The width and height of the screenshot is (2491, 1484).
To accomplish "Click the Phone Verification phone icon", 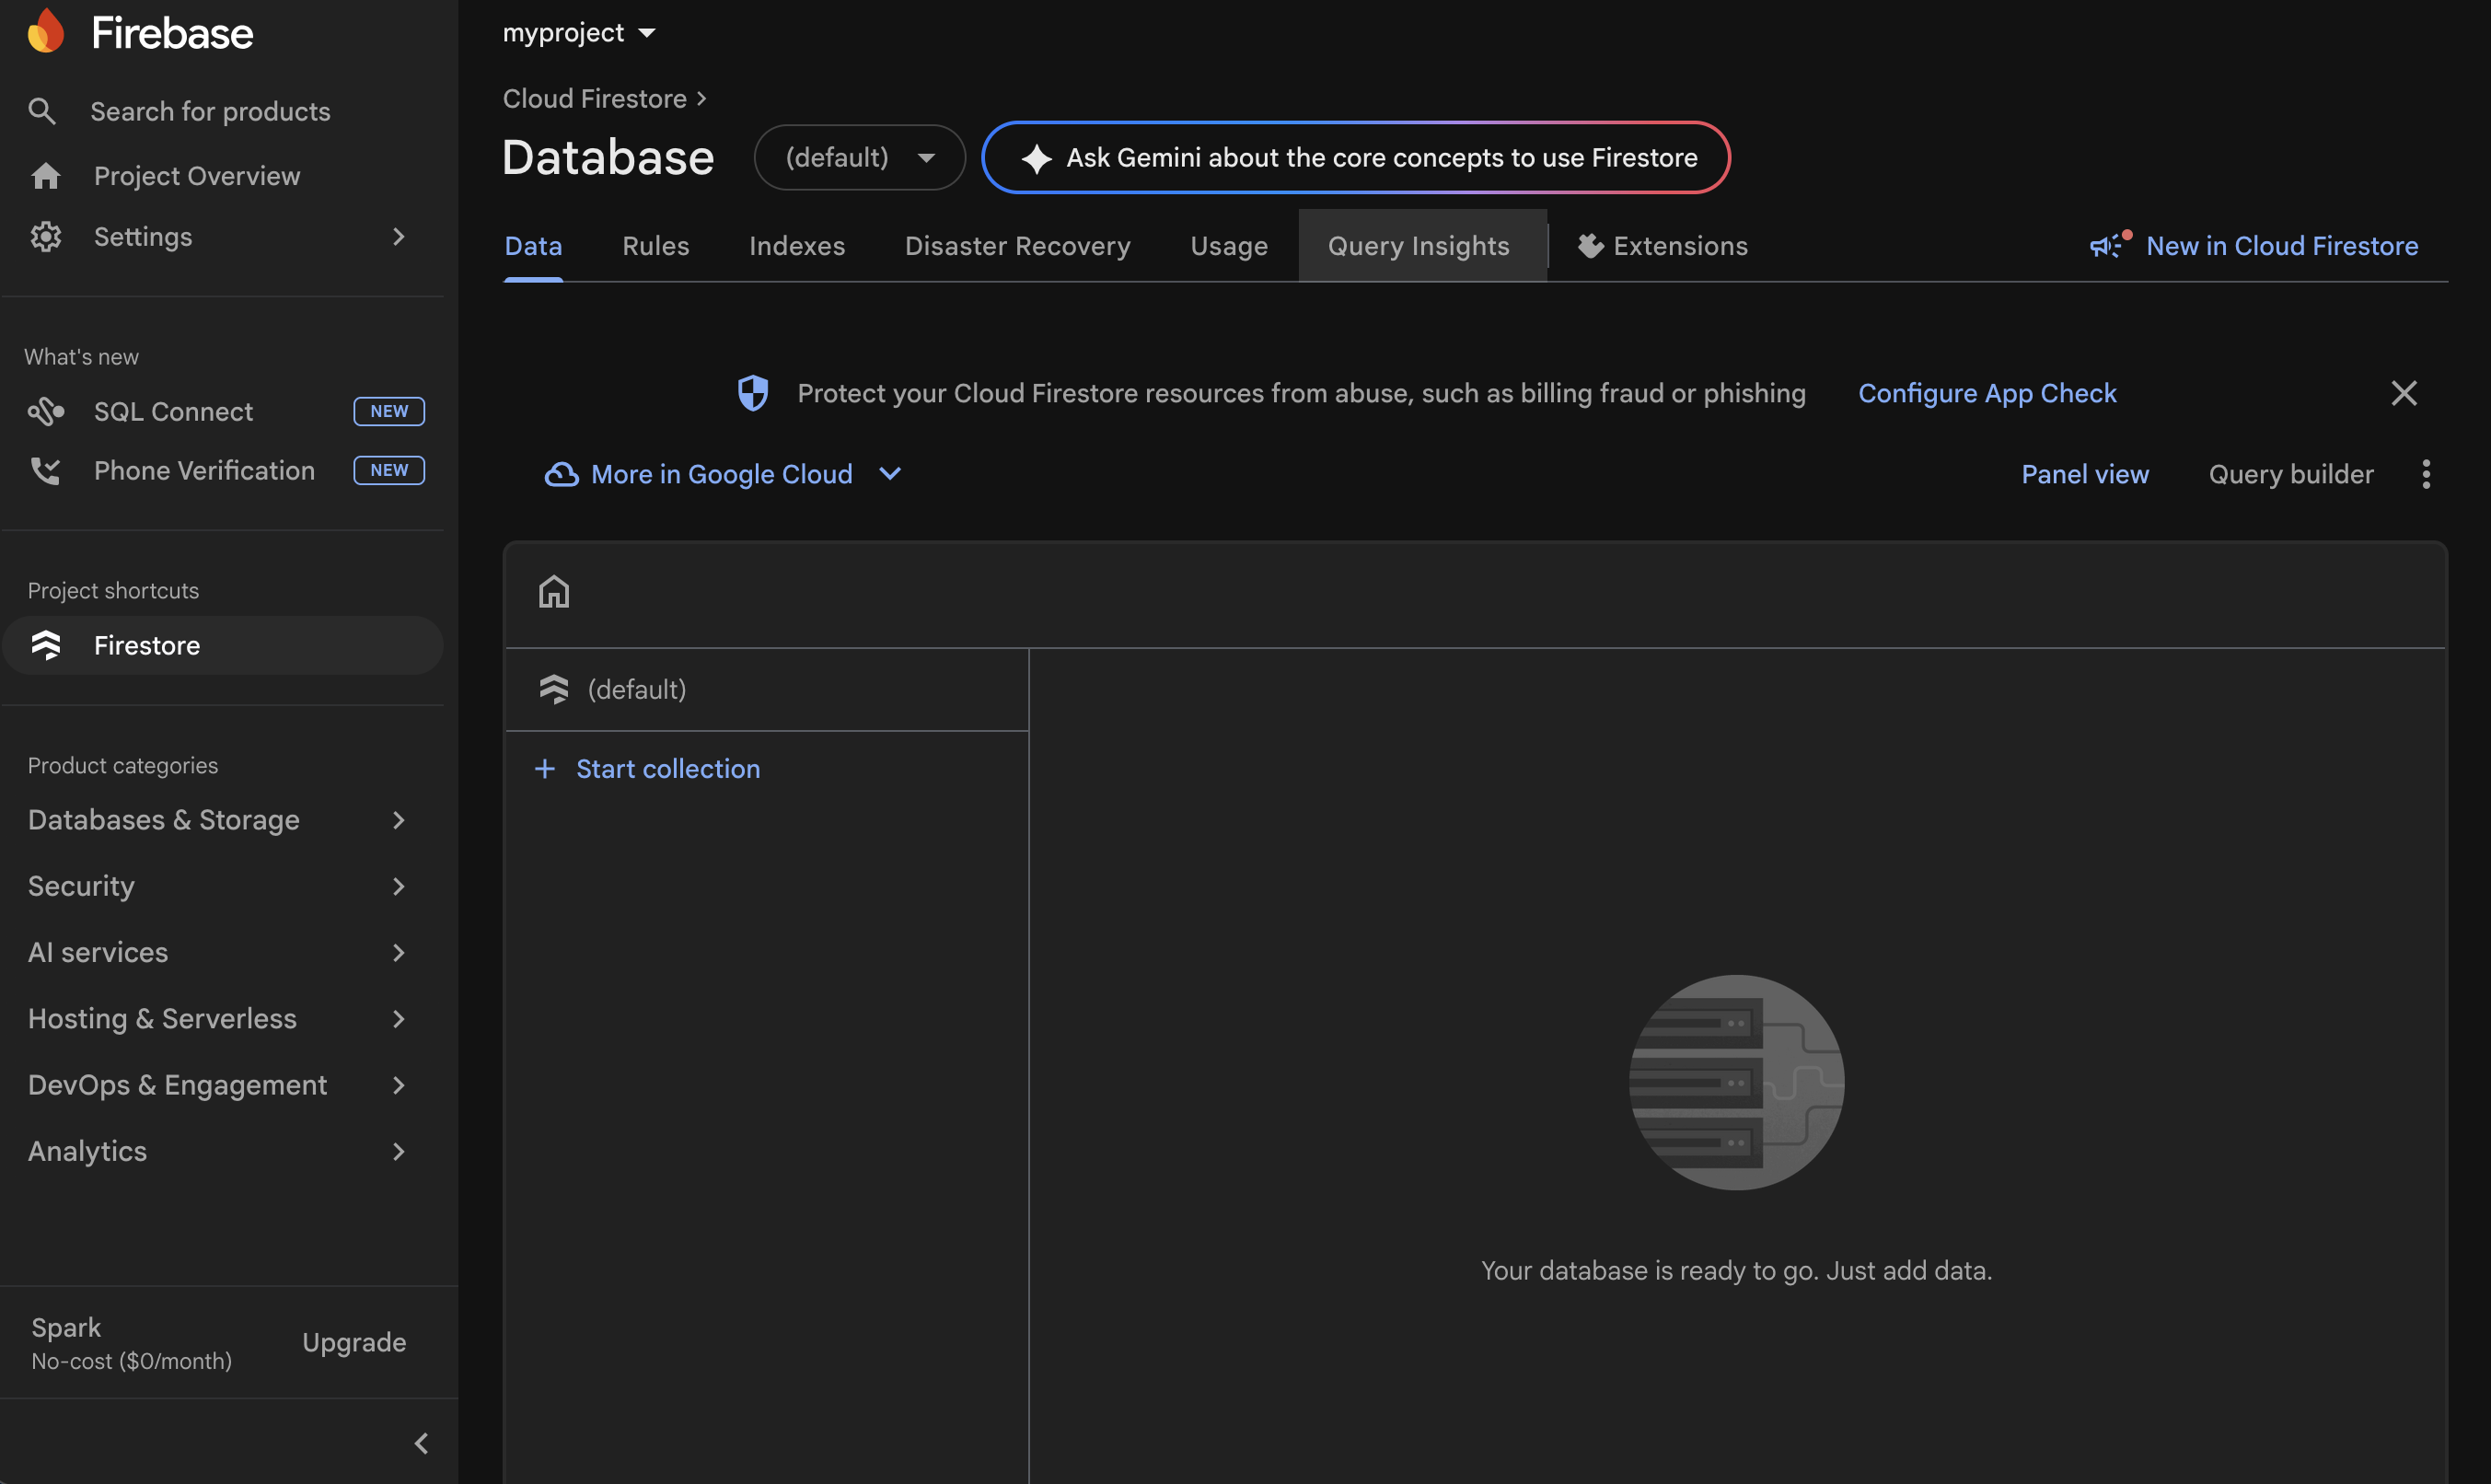I will click(x=46, y=470).
